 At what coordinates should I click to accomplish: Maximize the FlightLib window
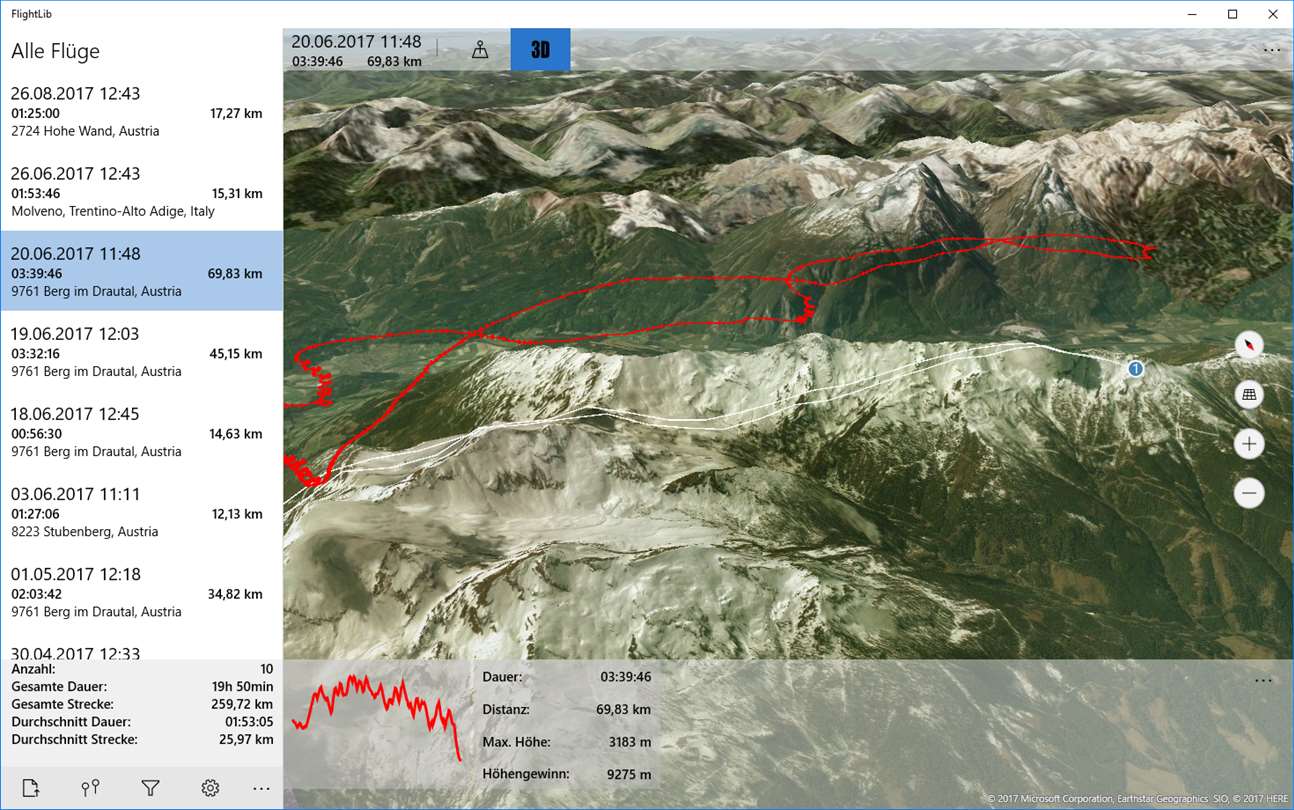[1232, 14]
